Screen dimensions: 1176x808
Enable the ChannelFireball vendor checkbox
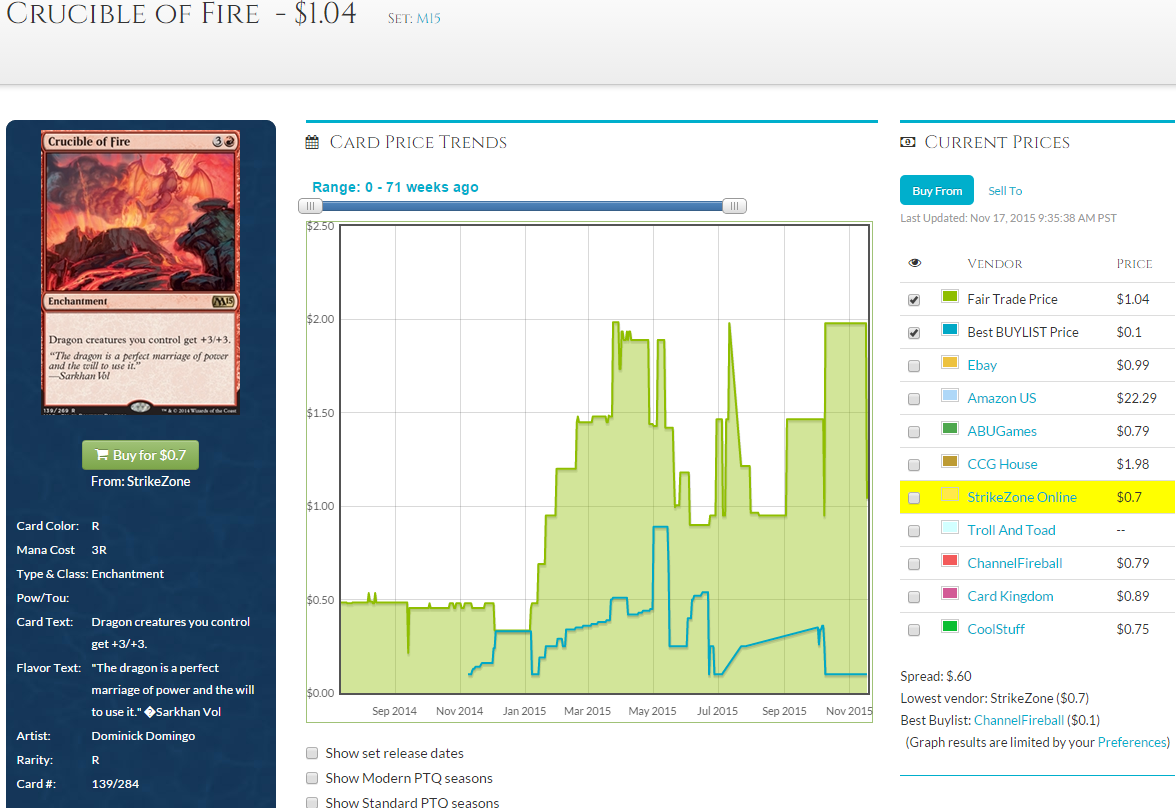(x=914, y=563)
